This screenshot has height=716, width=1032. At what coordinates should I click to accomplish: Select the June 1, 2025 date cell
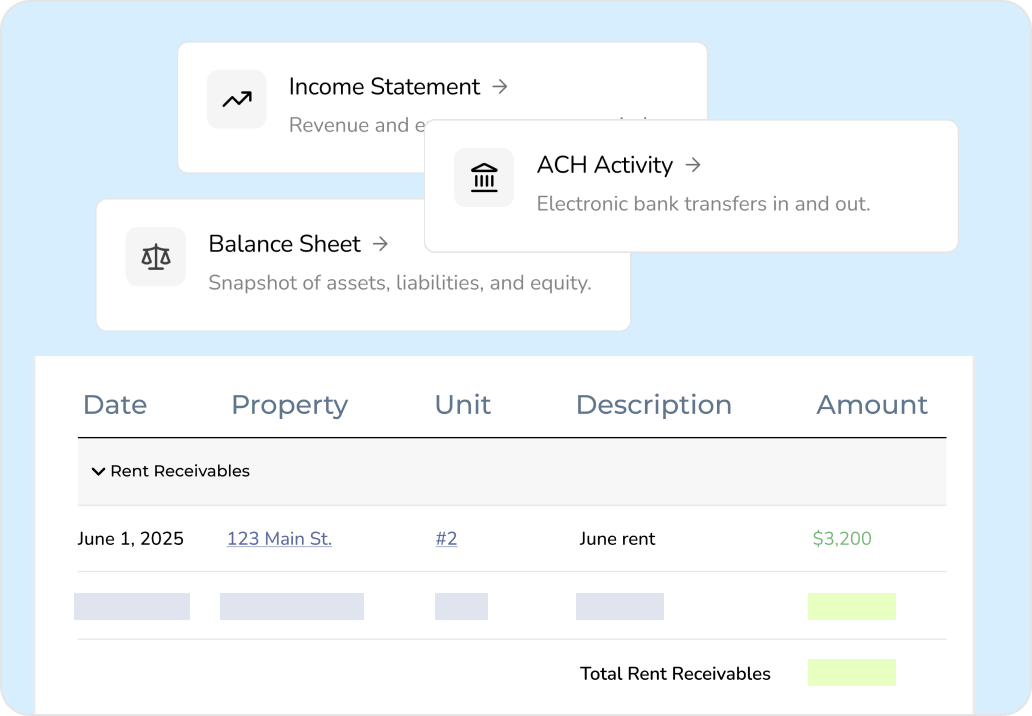click(130, 538)
